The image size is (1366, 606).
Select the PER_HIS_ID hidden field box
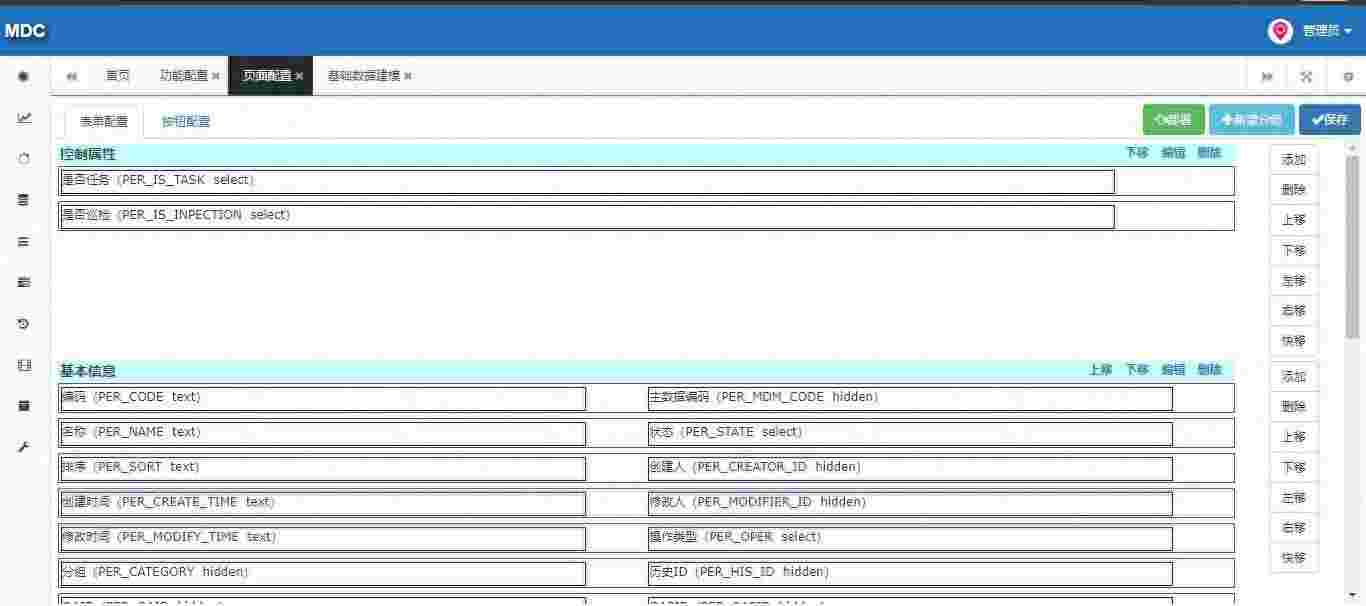point(910,573)
